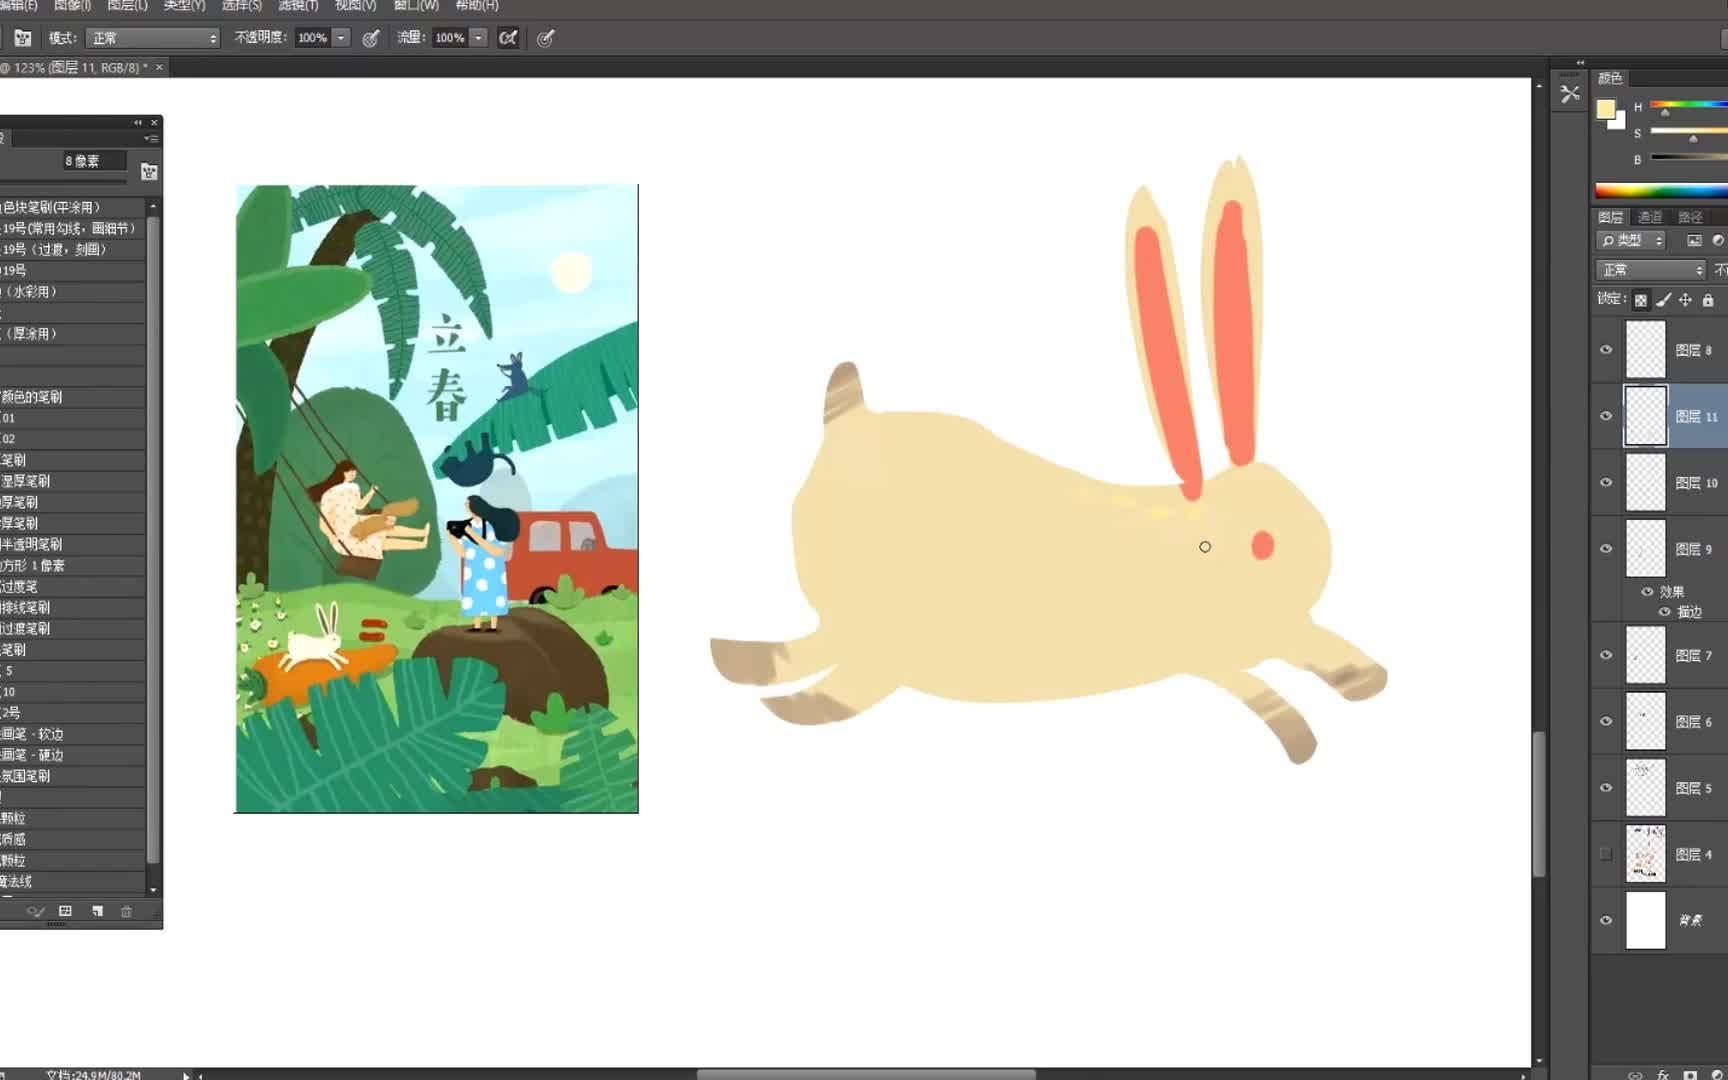Hide layer 图层 10
Viewport: 1728px width, 1080px height.
click(1606, 482)
